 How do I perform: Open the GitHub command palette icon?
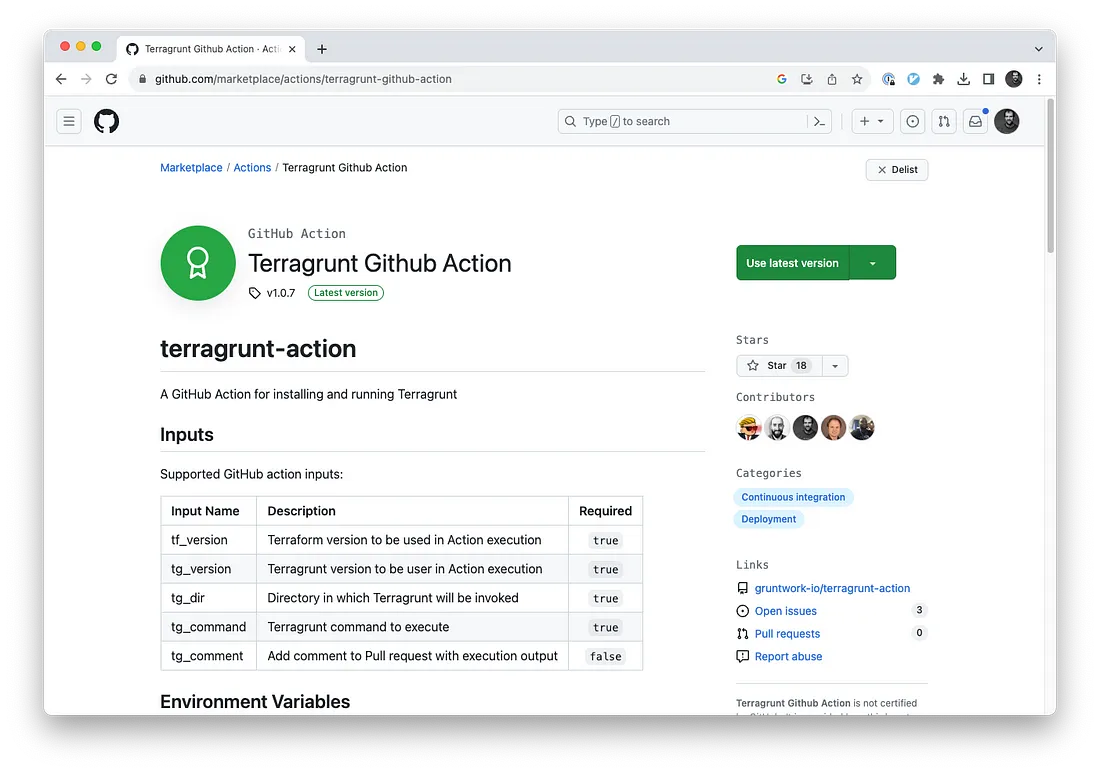[x=819, y=121]
